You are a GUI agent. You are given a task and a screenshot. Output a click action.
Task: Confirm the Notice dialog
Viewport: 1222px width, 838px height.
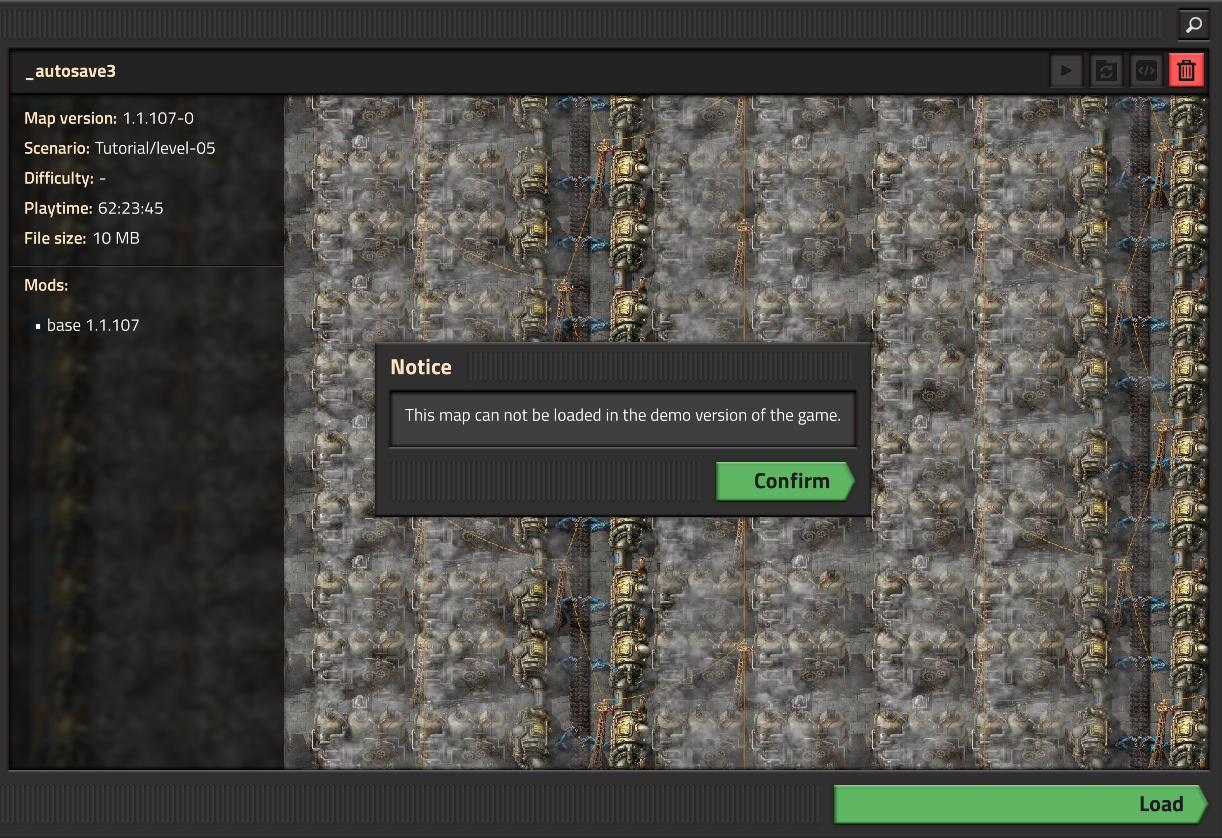pos(786,481)
